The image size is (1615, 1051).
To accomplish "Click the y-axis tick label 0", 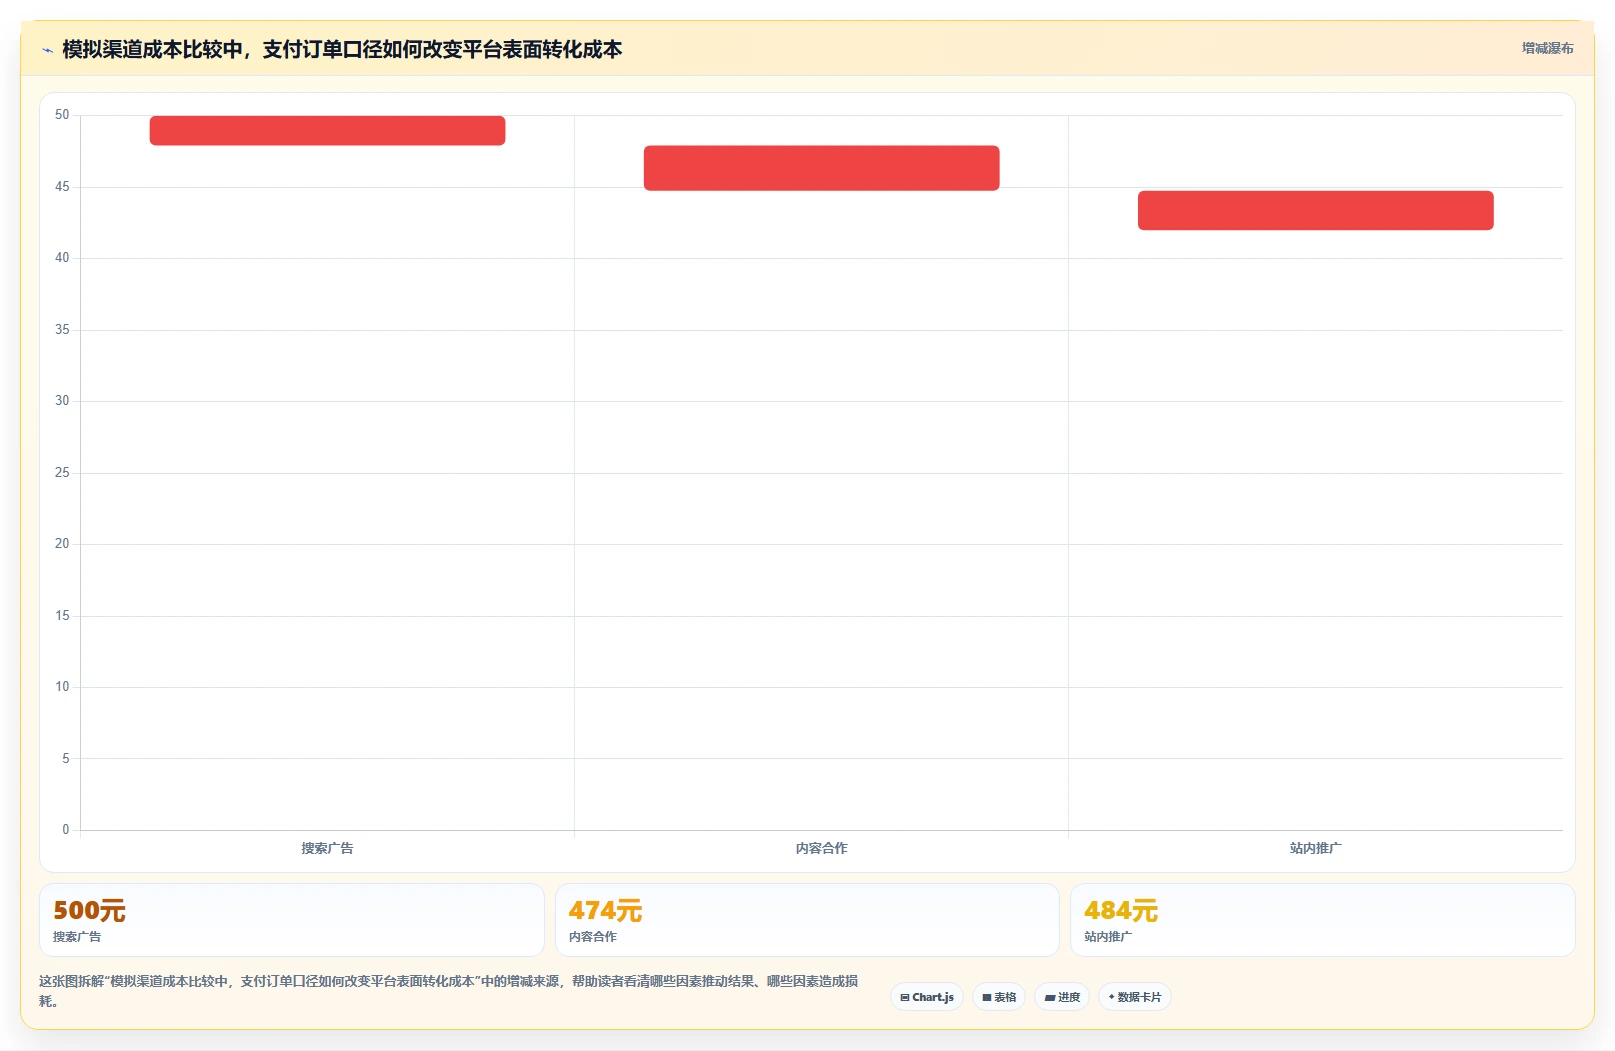I will [66, 830].
